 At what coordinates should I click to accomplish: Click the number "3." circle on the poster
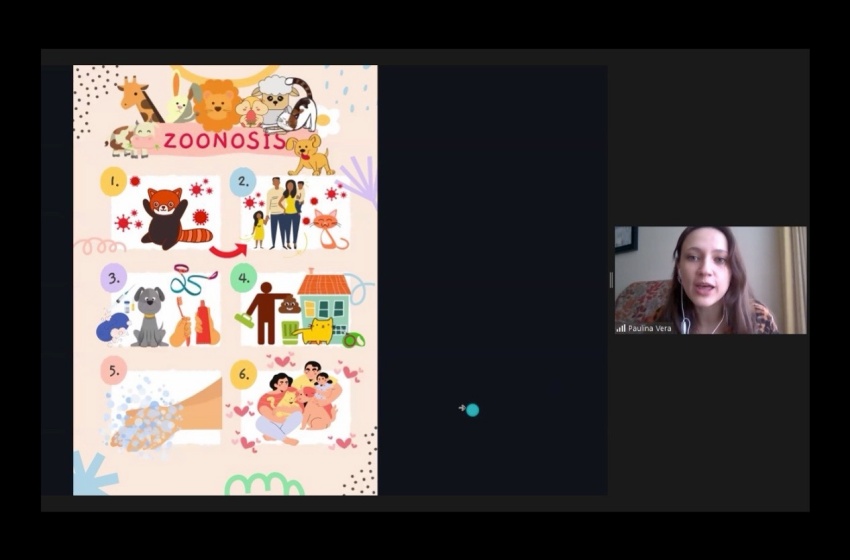(113, 278)
